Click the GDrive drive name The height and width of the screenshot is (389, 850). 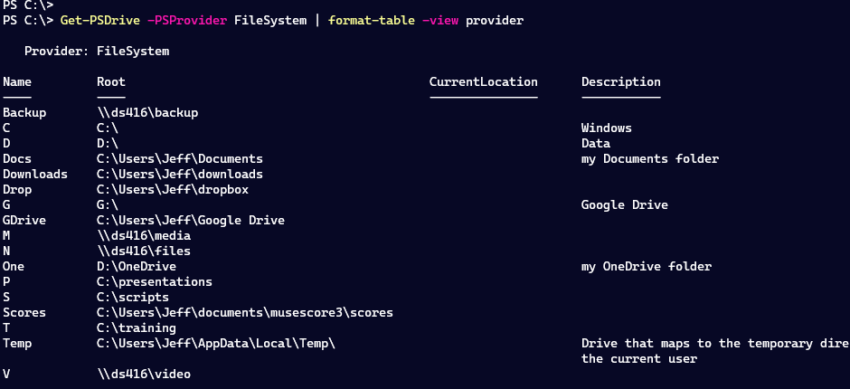pos(24,220)
